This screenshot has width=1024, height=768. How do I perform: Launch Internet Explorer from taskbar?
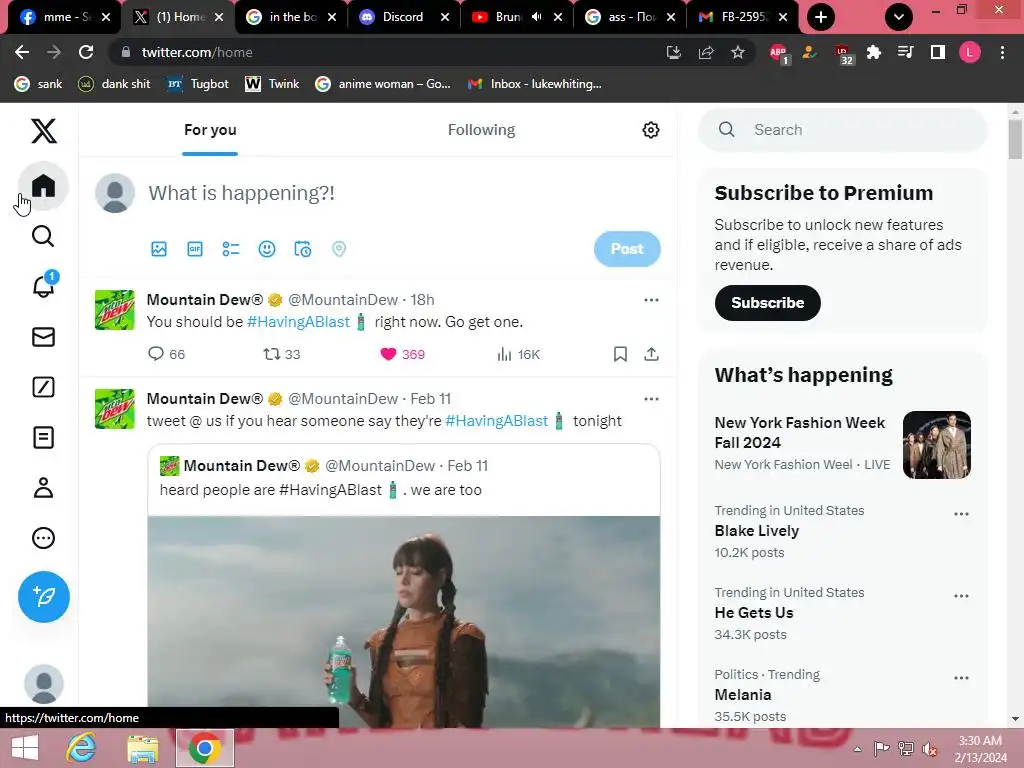pyautogui.click(x=81, y=748)
